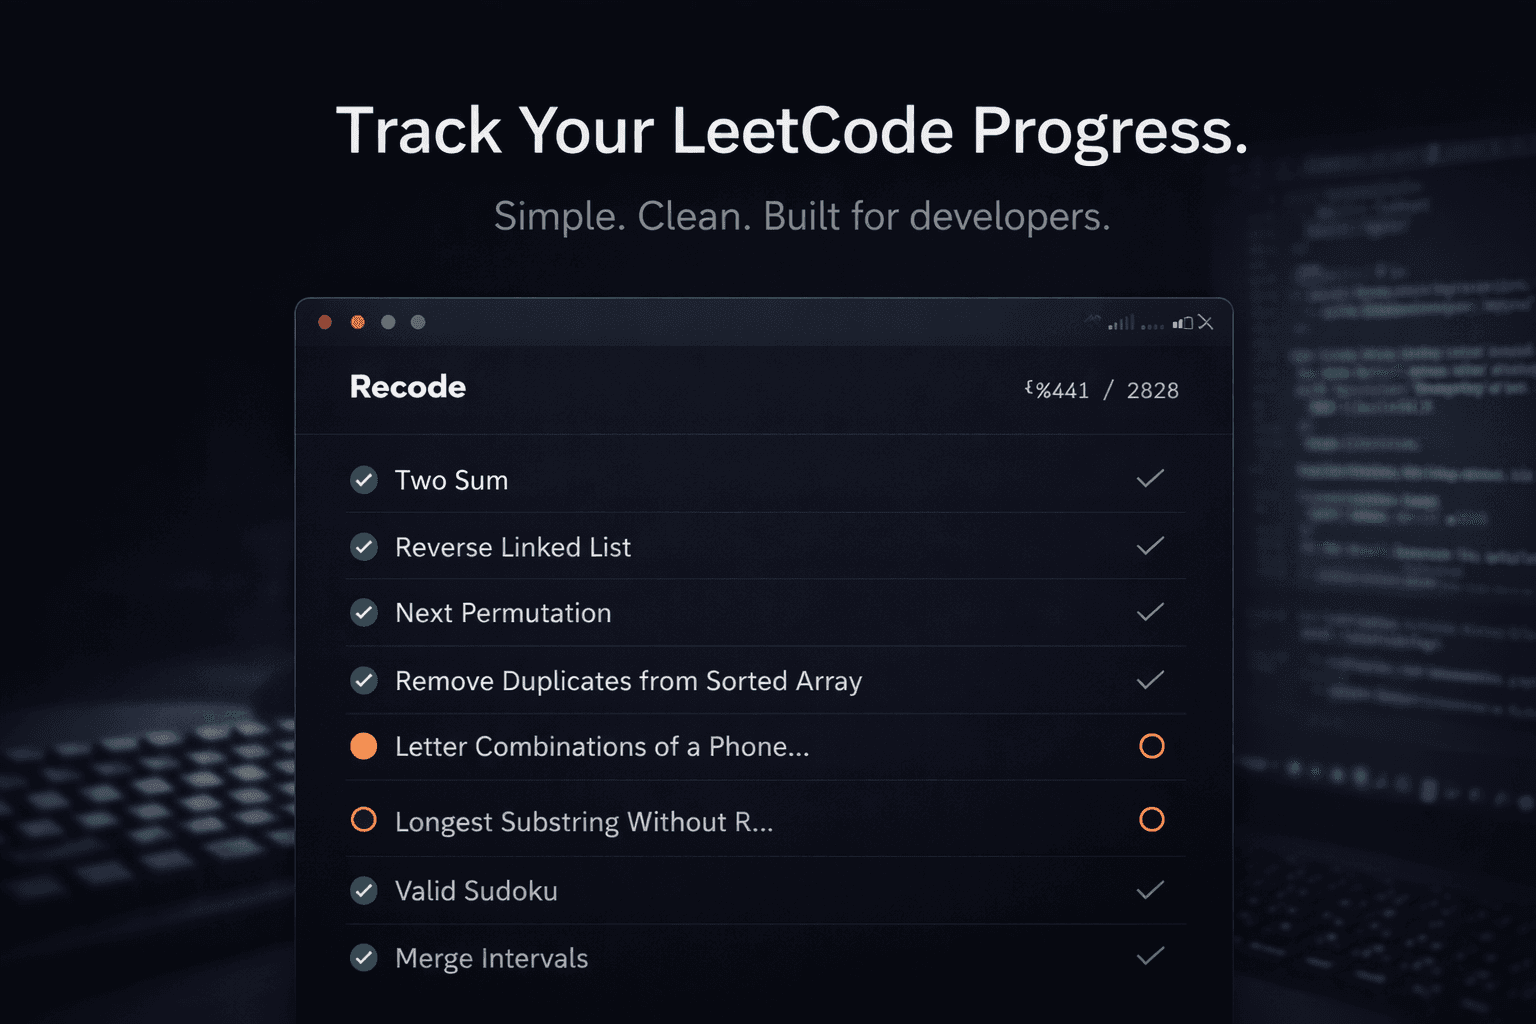
Task: Open the Next Permutation problem title
Action: coord(503,613)
